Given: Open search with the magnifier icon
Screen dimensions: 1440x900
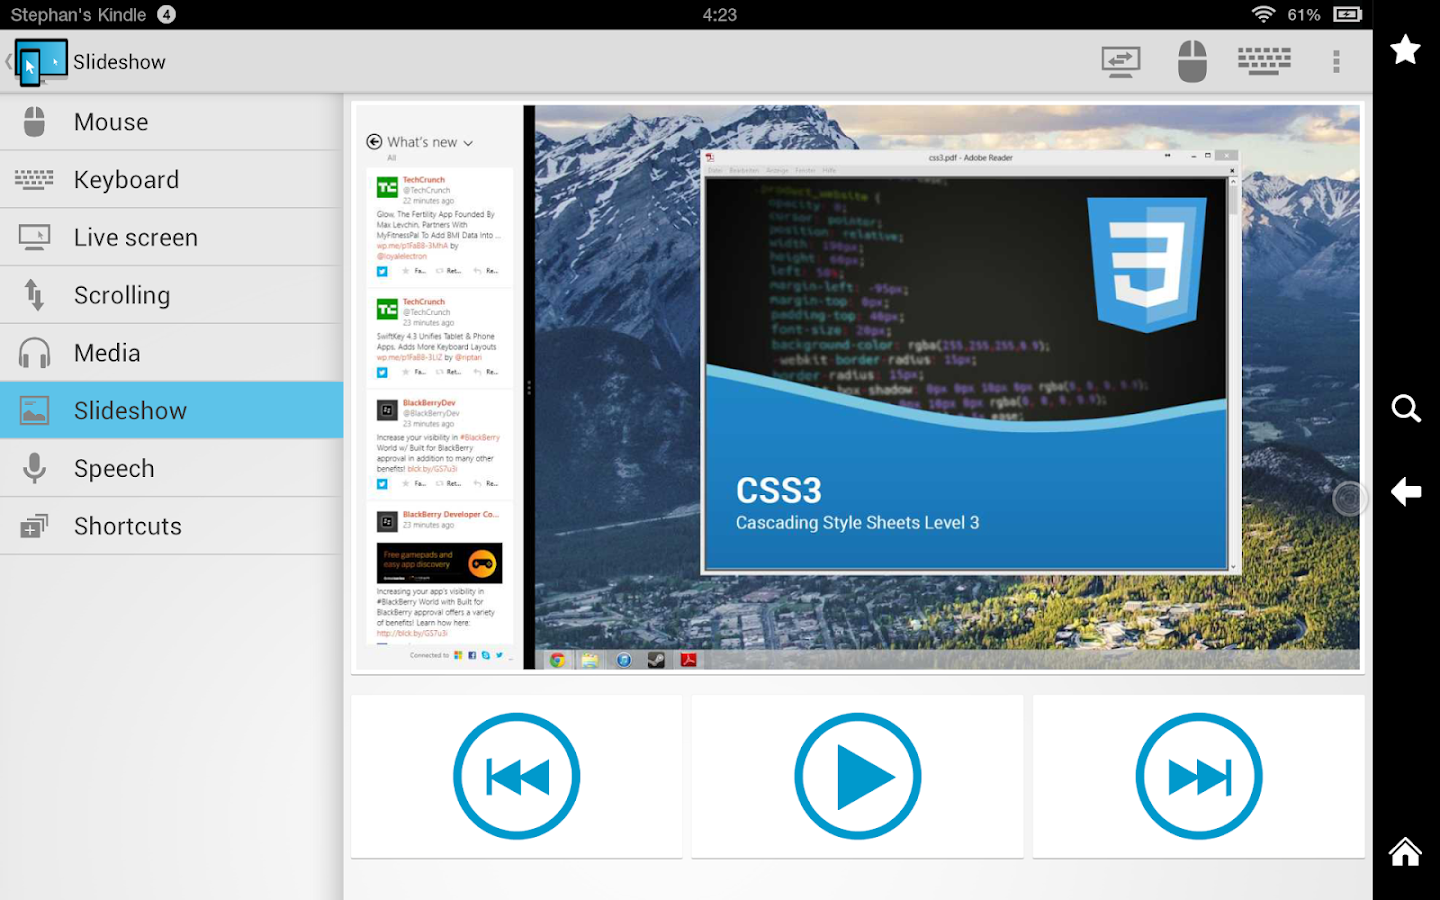Looking at the screenshot, I should 1405,408.
